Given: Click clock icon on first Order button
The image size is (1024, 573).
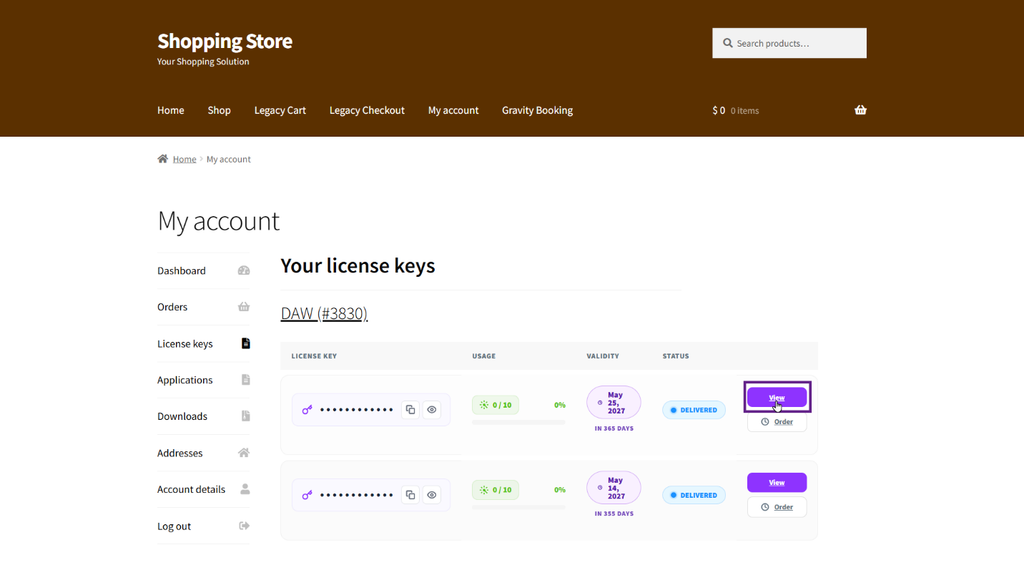Looking at the screenshot, I should pos(765,422).
